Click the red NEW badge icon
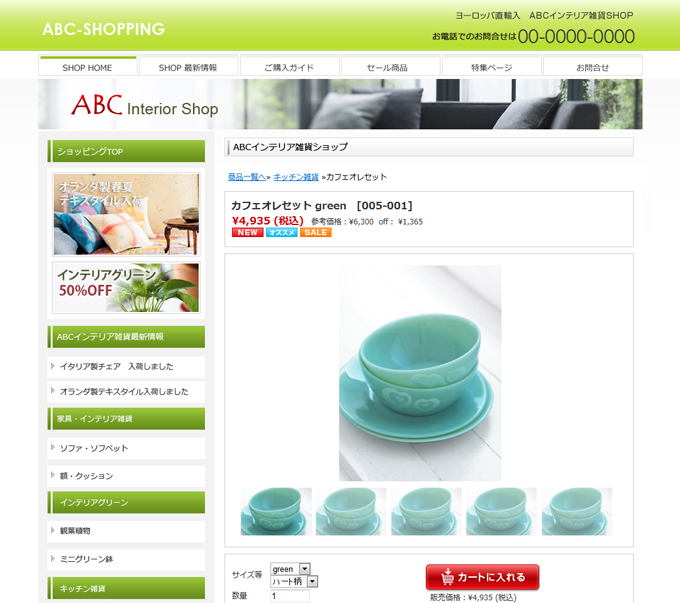The width and height of the screenshot is (680, 603). coord(248,233)
